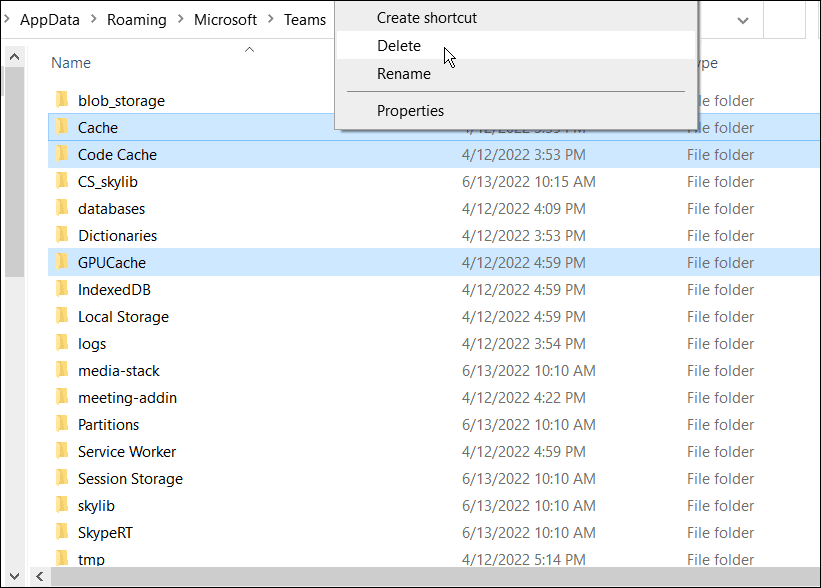The image size is (821, 588).
Task: Select the Local Storage folder name
Action: [124, 317]
